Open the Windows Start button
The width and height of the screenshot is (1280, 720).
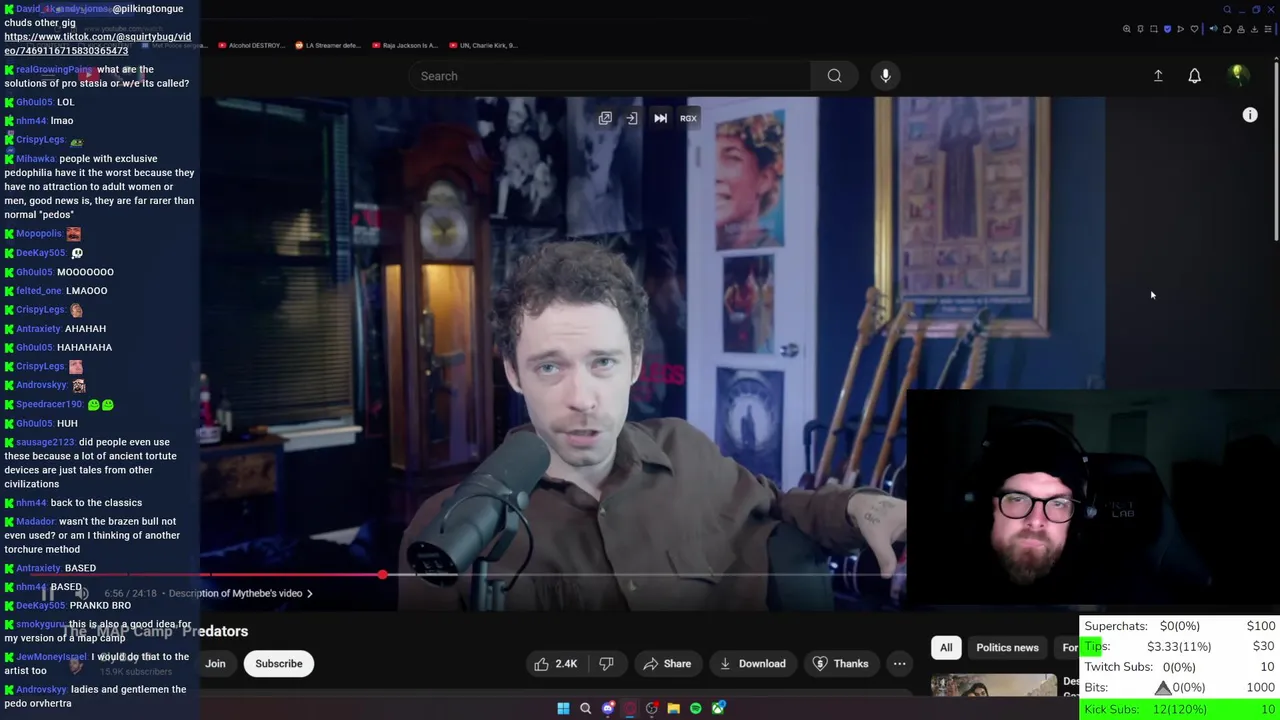tap(563, 708)
